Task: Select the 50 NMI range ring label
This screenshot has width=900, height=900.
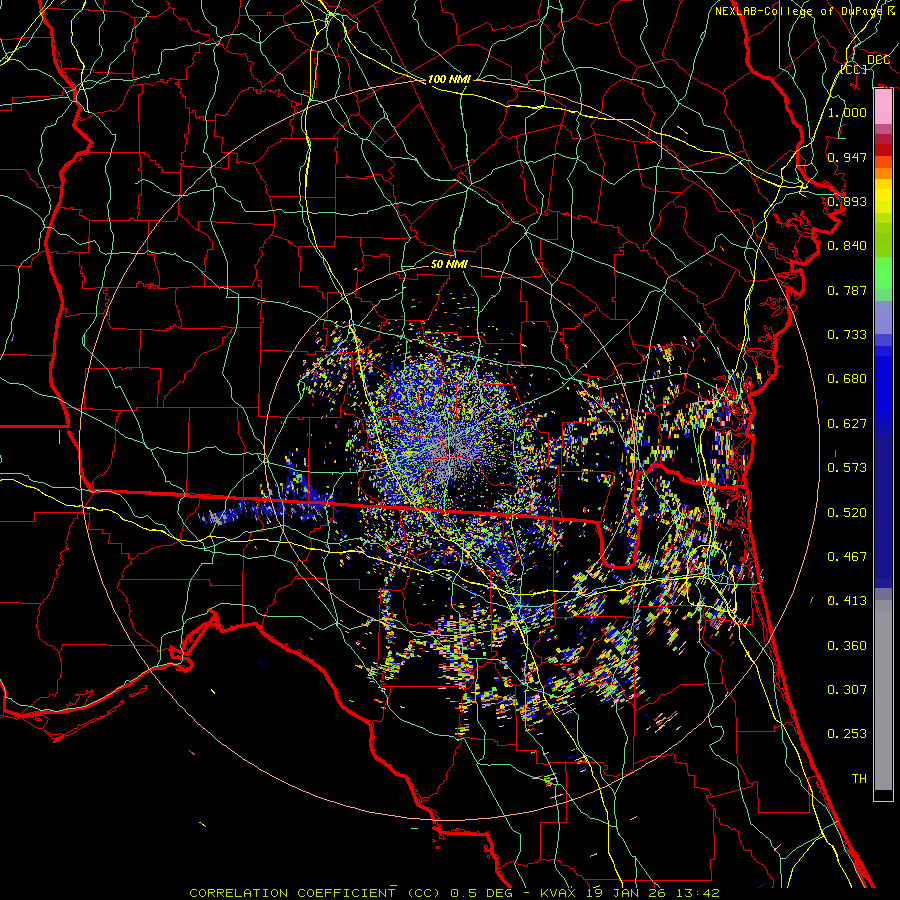Action: (x=449, y=264)
